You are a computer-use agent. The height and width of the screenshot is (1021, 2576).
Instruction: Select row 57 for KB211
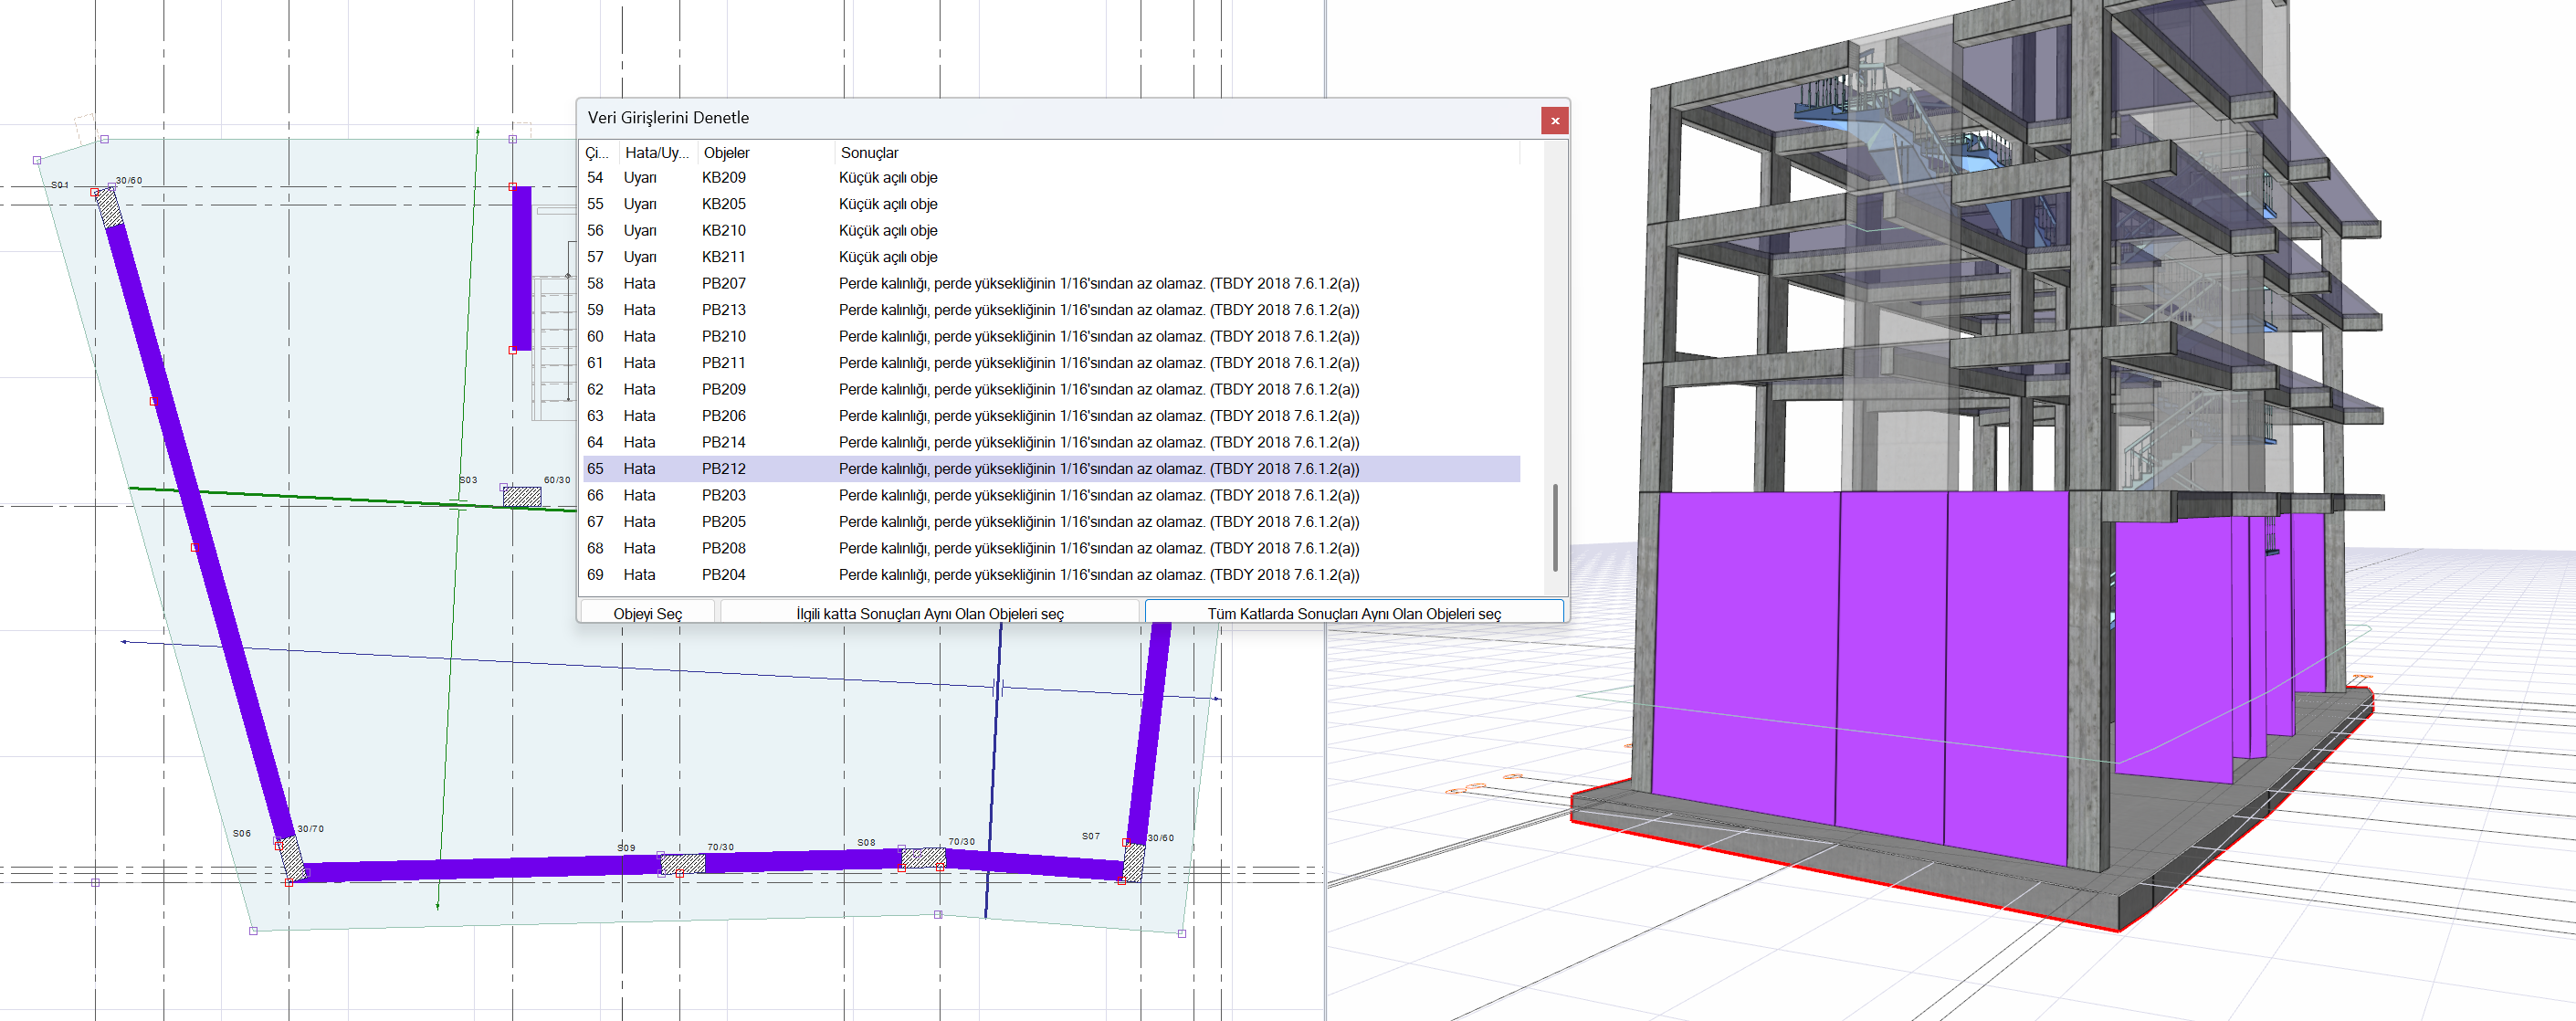(723, 257)
